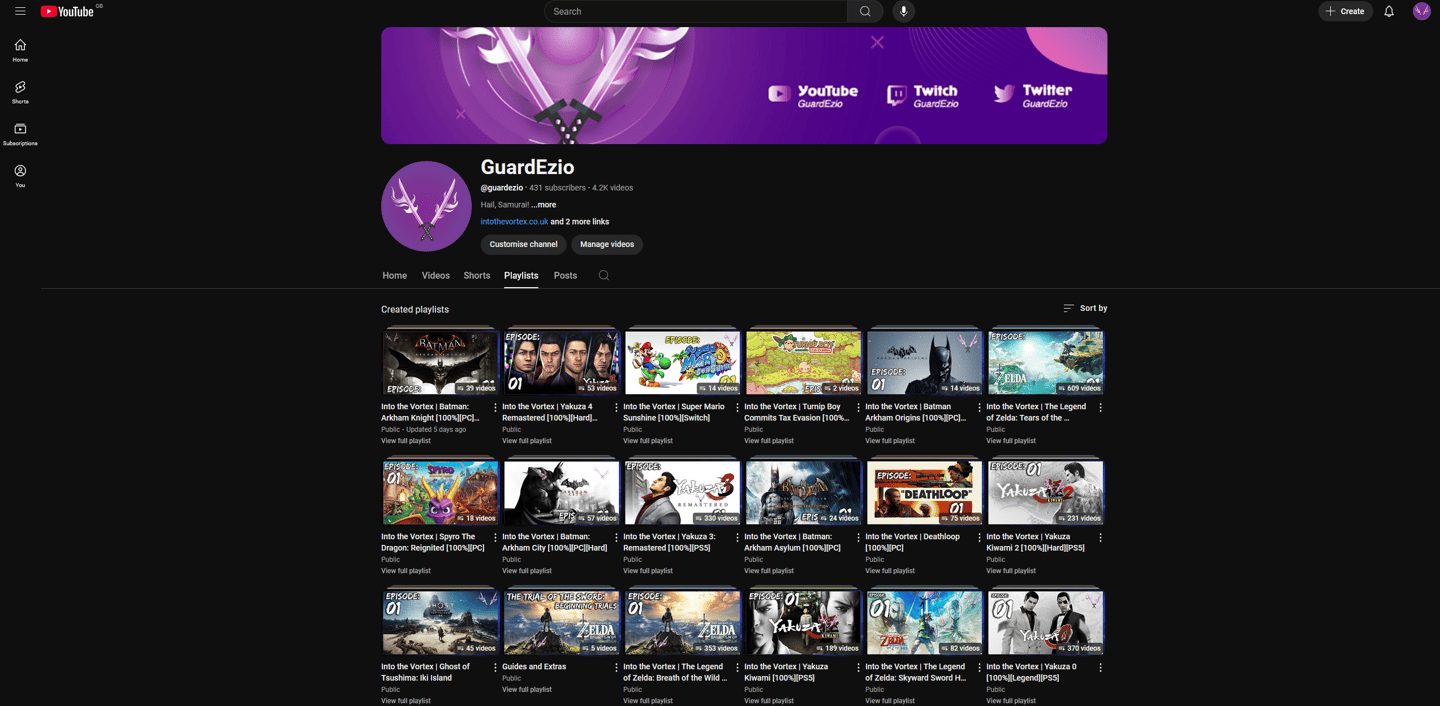The width and height of the screenshot is (1440, 706).
Task: Select the Playlists tab
Action: (521, 275)
